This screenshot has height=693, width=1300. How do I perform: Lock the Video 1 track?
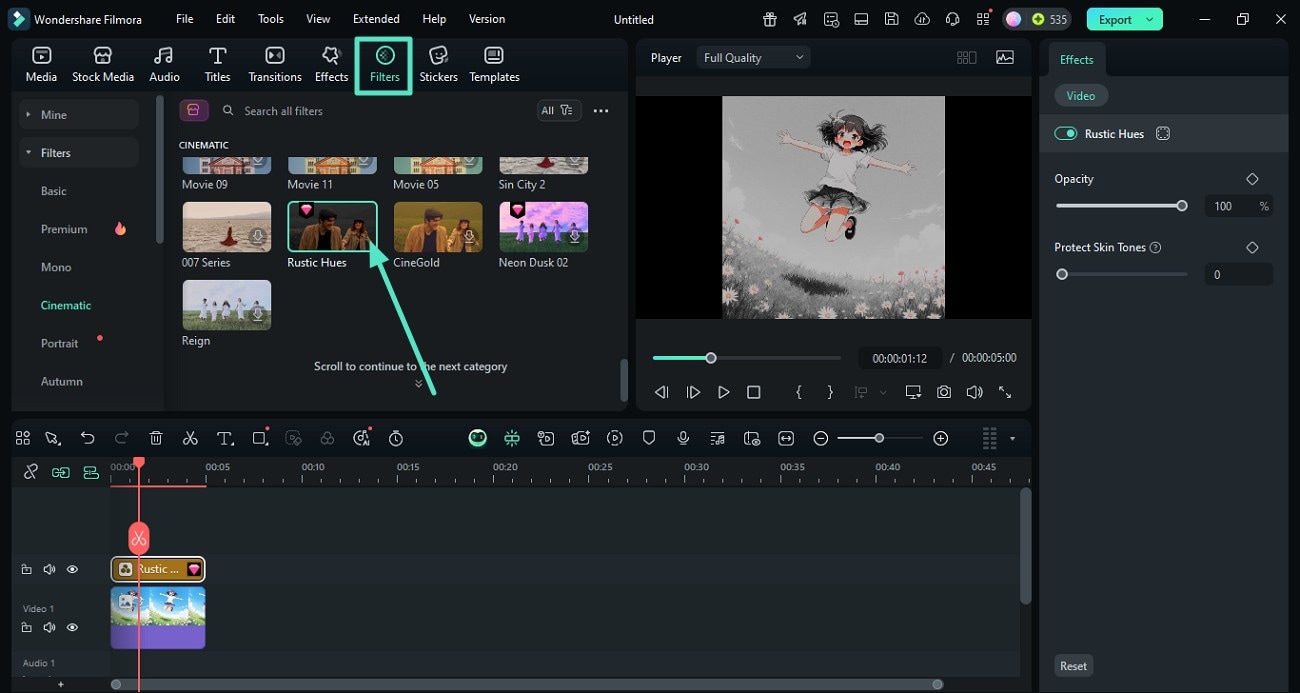point(27,627)
